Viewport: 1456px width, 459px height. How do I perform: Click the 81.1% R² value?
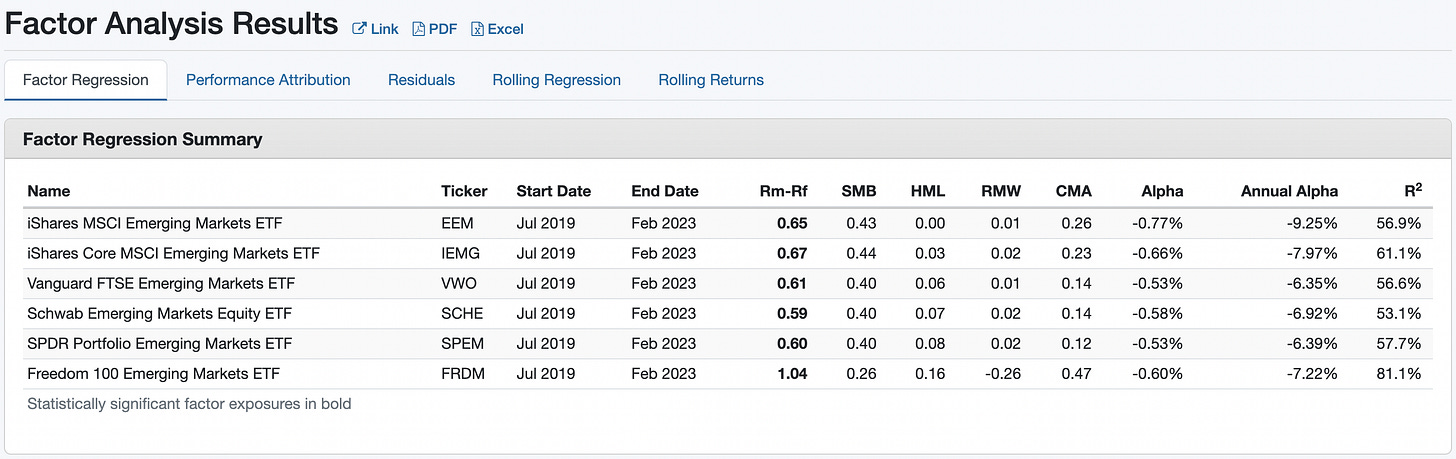(1400, 374)
